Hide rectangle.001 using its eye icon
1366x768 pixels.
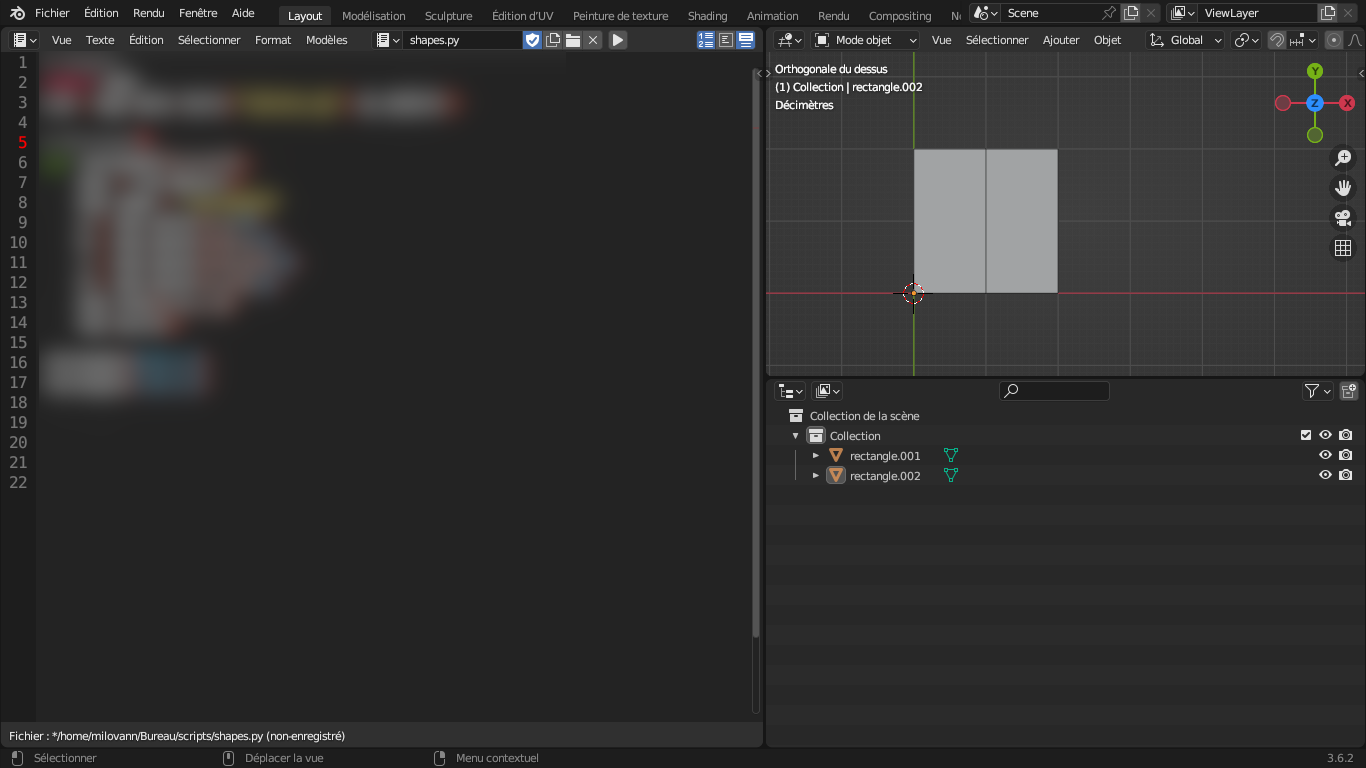point(1325,455)
